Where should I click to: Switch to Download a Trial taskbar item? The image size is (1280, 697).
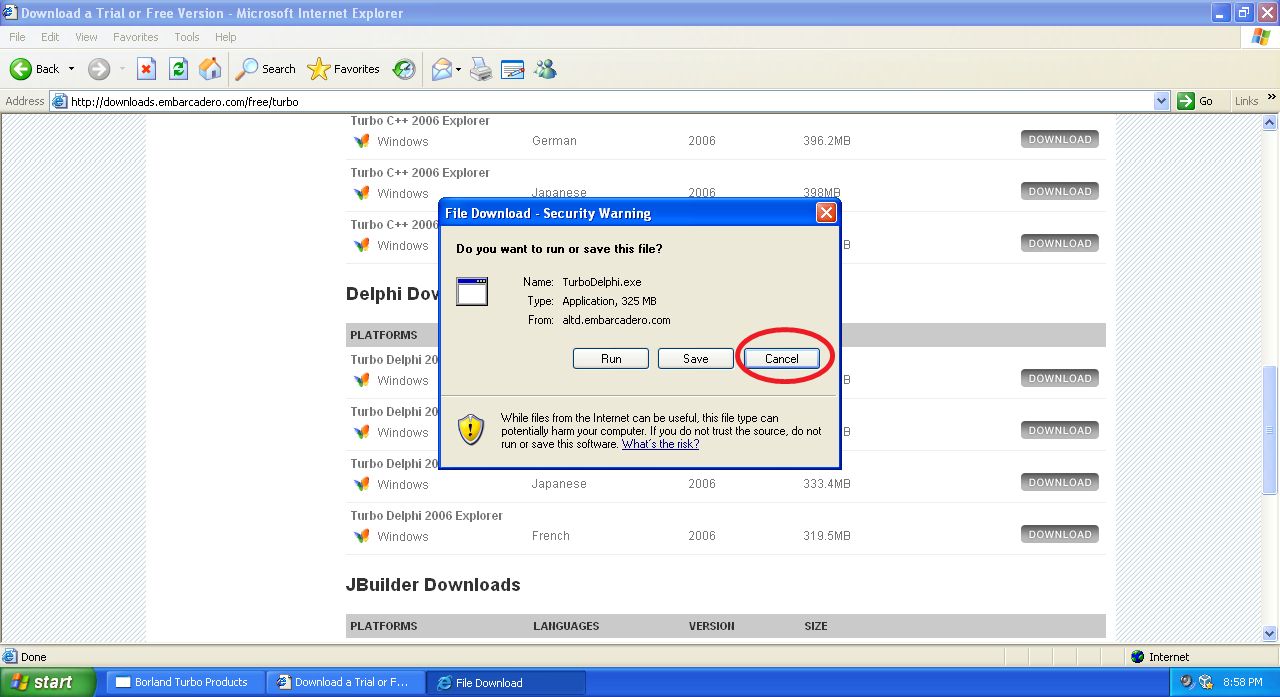[x=346, y=682]
